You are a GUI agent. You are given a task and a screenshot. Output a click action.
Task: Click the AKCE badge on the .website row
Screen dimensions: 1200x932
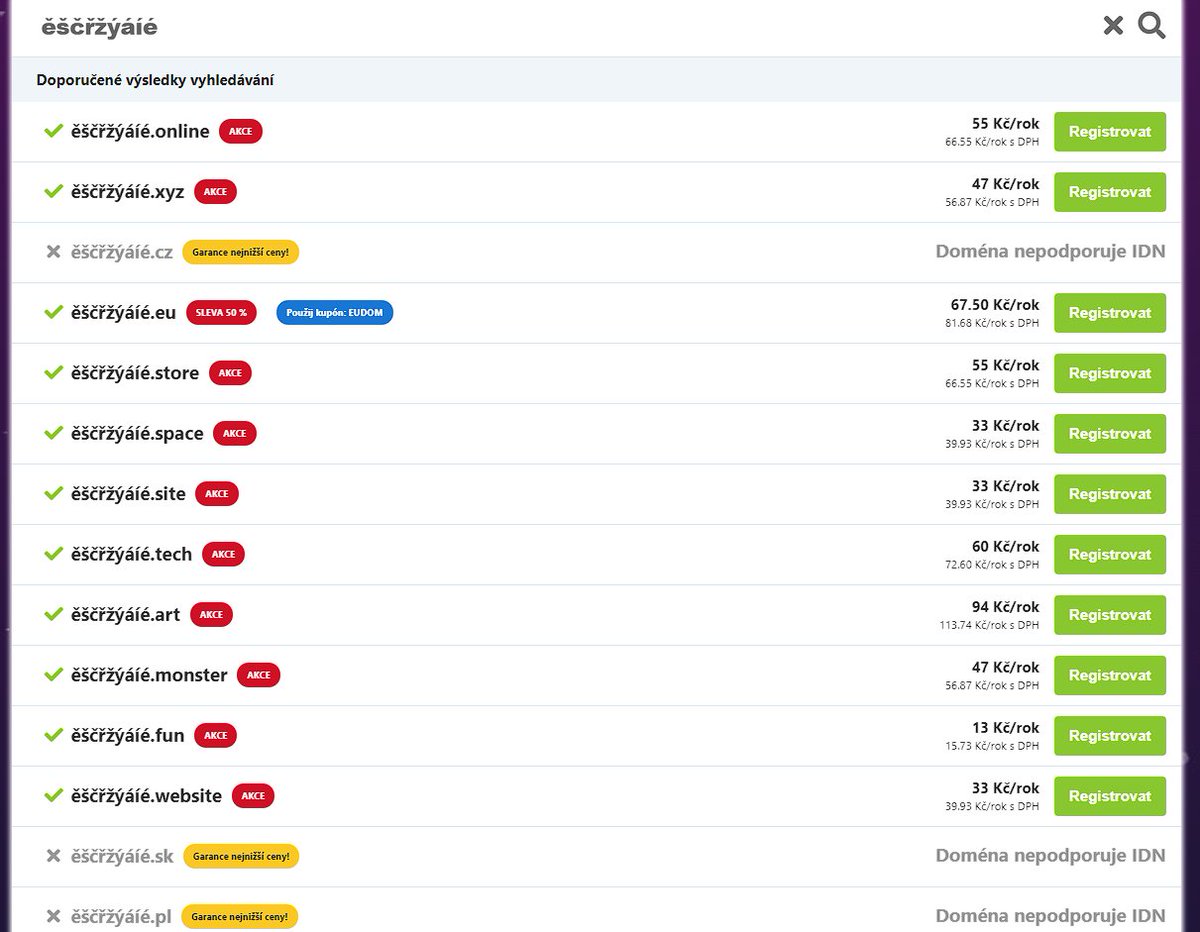click(x=253, y=795)
